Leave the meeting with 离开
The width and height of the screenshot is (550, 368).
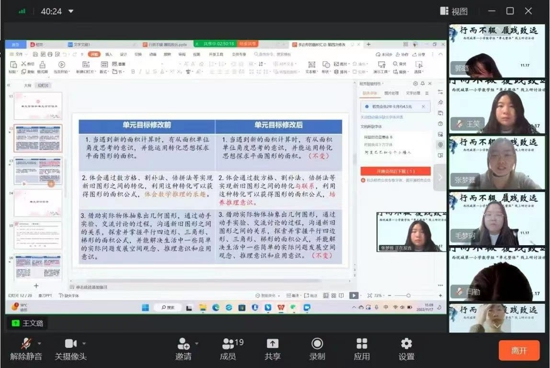(x=519, y=350)
